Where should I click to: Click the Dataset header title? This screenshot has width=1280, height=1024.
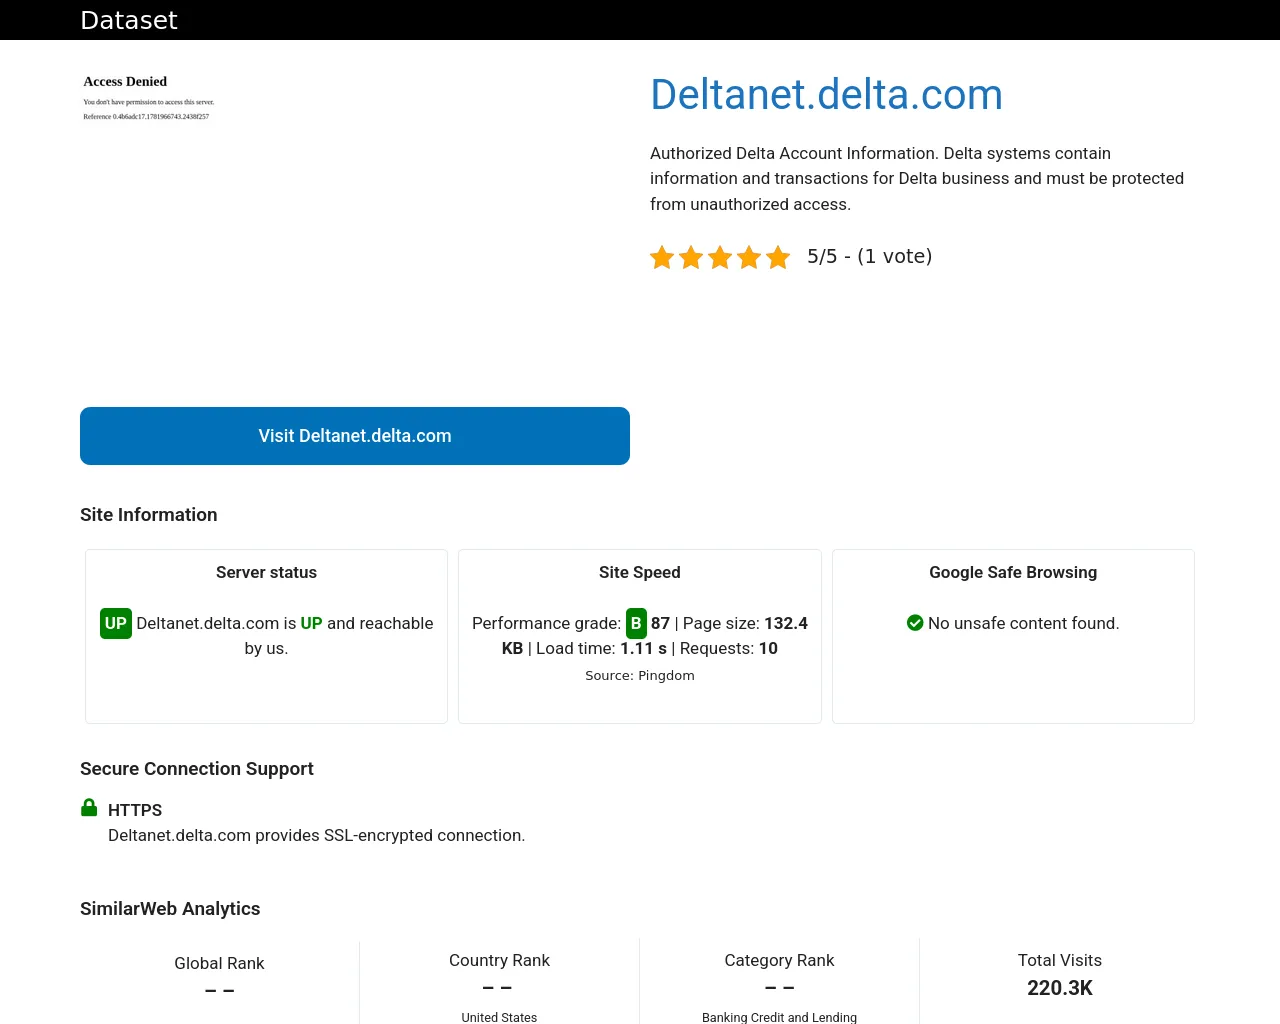point(129,20)
